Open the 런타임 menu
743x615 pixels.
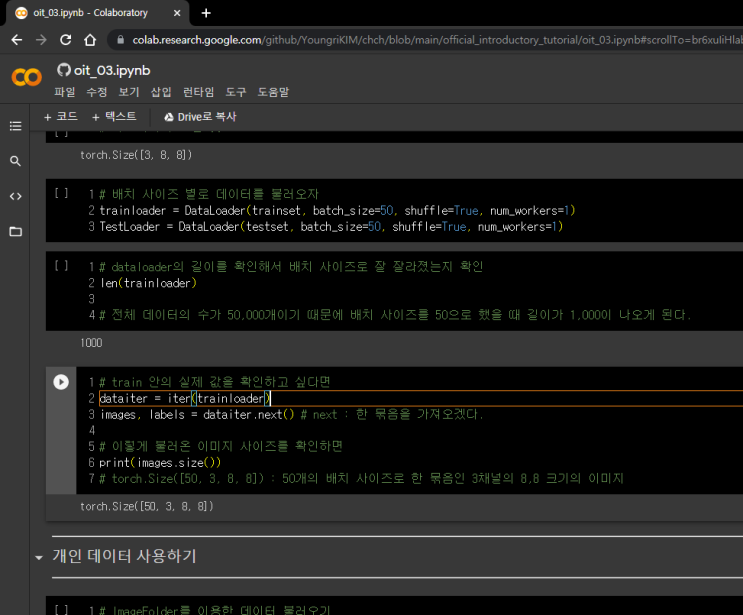198,92
